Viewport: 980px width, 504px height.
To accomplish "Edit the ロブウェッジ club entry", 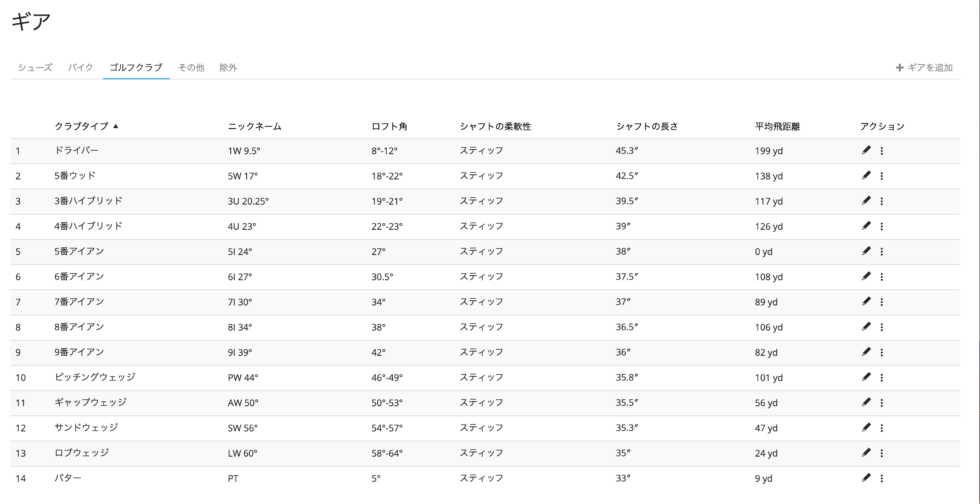I will coord(866,453).
